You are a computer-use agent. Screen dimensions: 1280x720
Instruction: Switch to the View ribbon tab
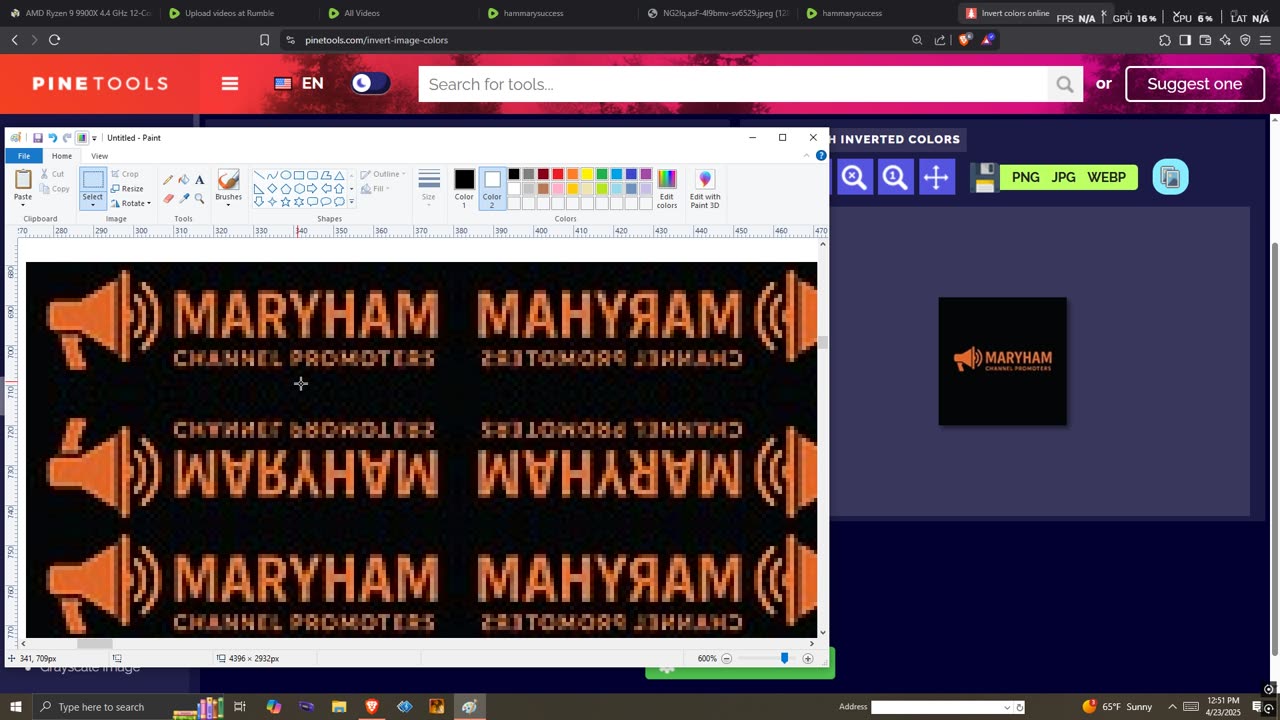point(99,156)
